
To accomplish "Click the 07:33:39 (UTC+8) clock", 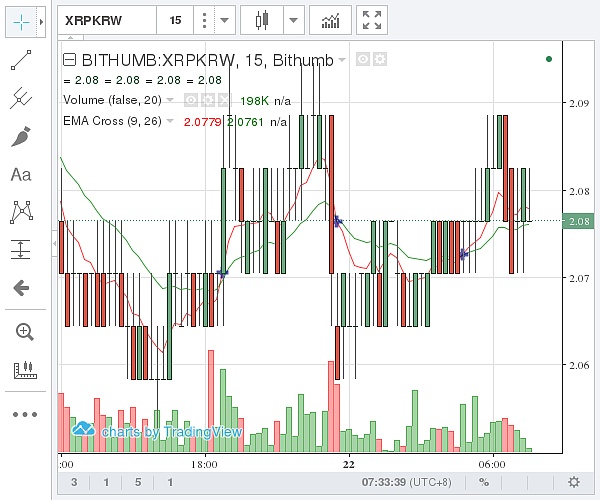I will click(406, 482).
